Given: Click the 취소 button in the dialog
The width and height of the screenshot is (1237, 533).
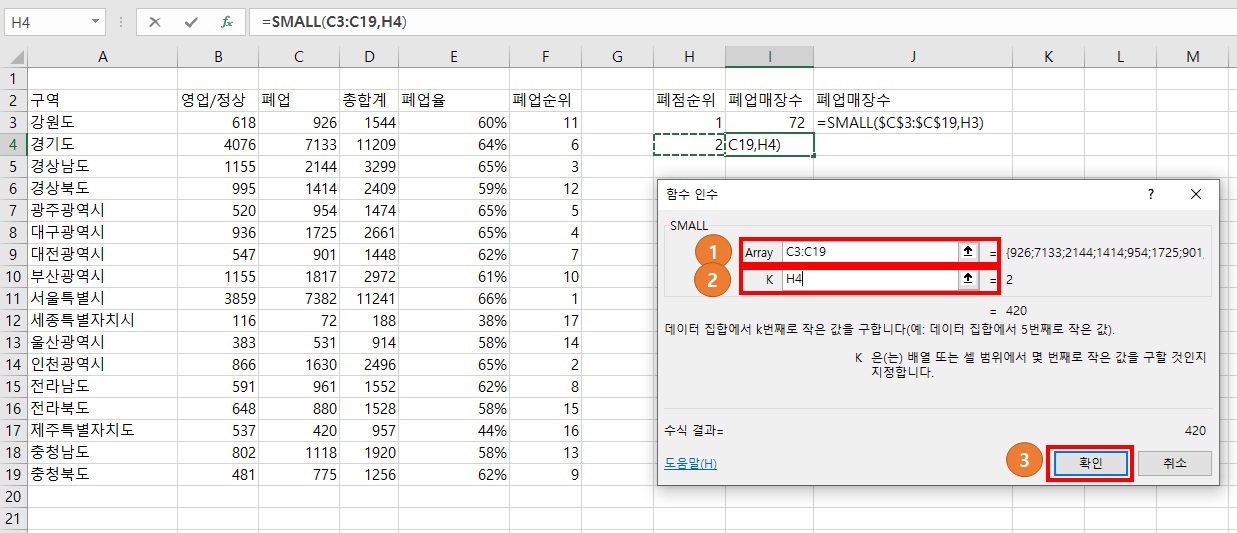Looking at the screenshot, I should [x=1174, y=463].
